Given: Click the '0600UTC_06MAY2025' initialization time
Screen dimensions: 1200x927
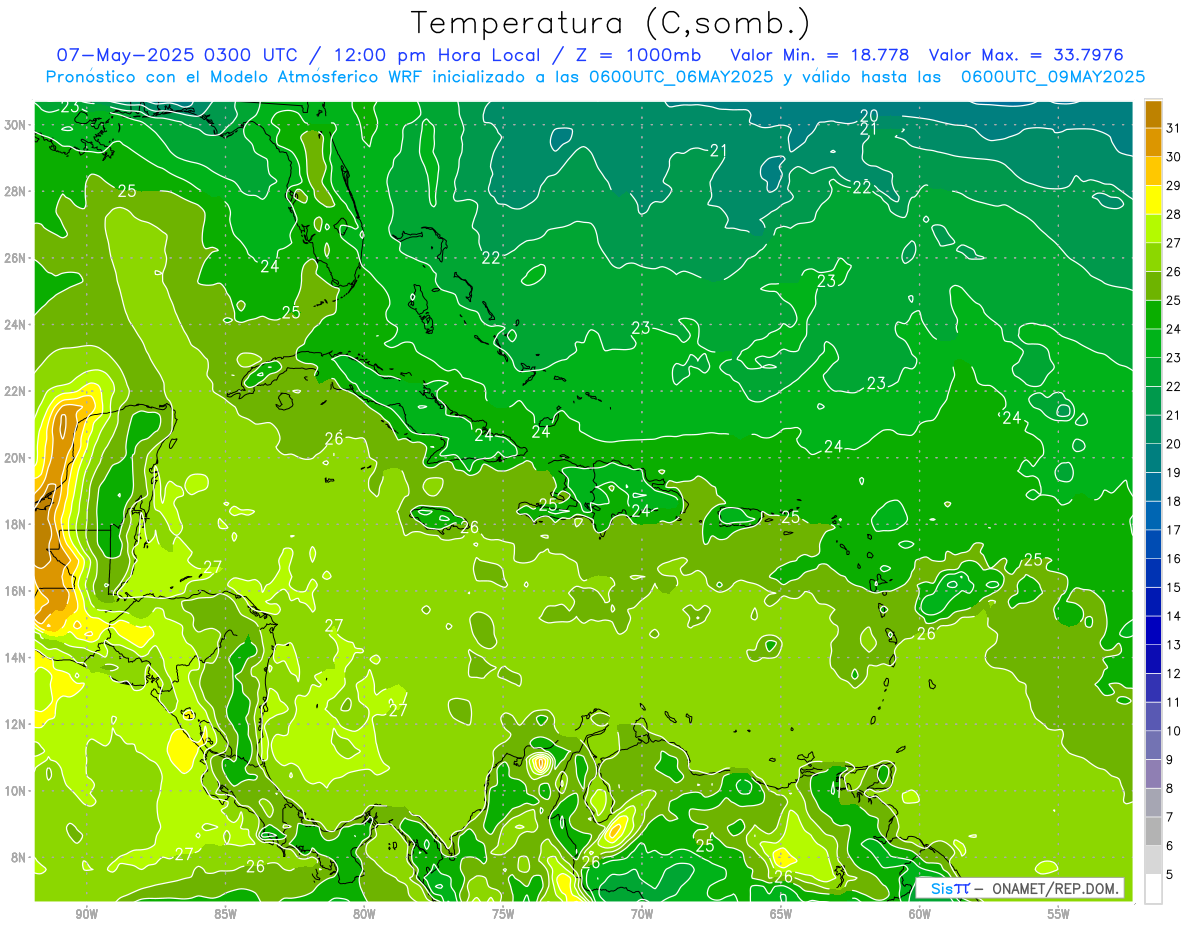Looking at the screenshot, I should pyautogui.click(x=680, y=77).
